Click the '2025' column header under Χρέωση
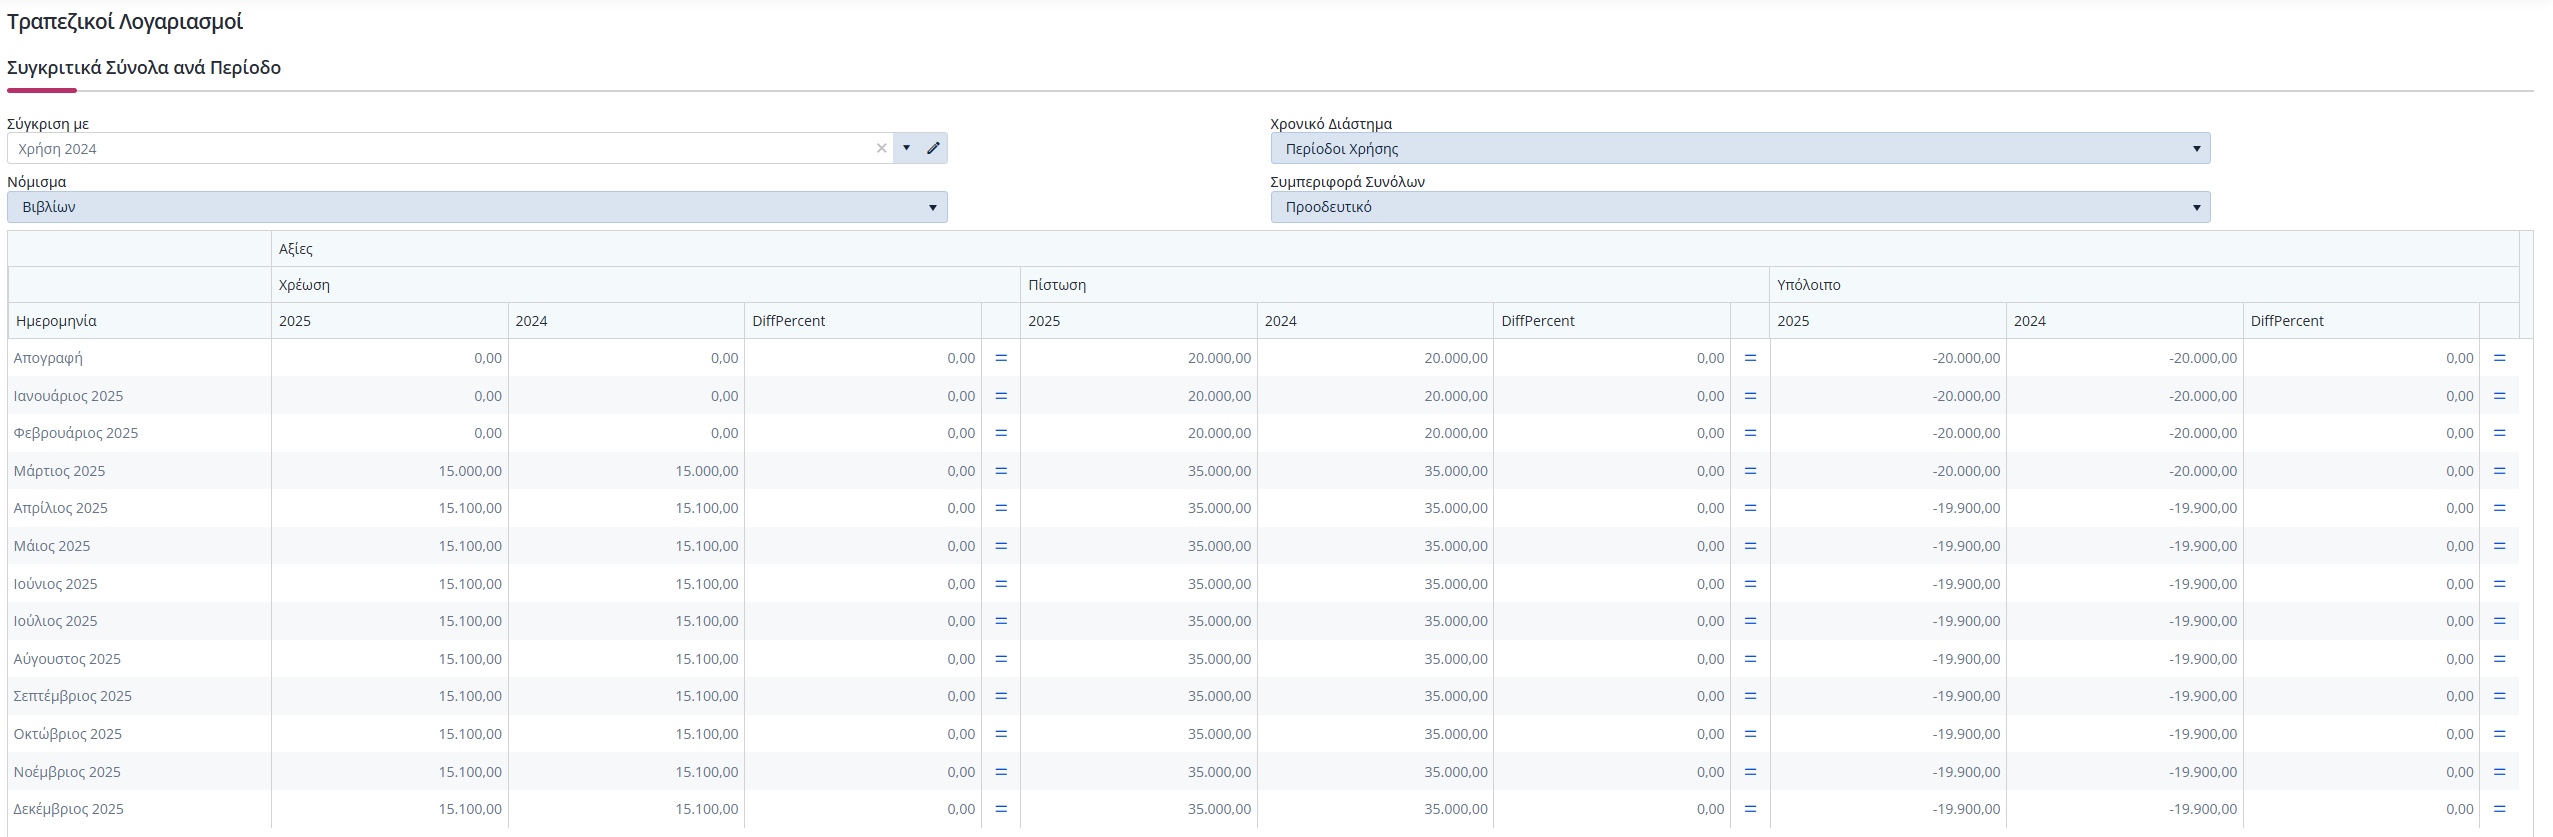This screenshot has height=837, width=2553. coord(390,321)
